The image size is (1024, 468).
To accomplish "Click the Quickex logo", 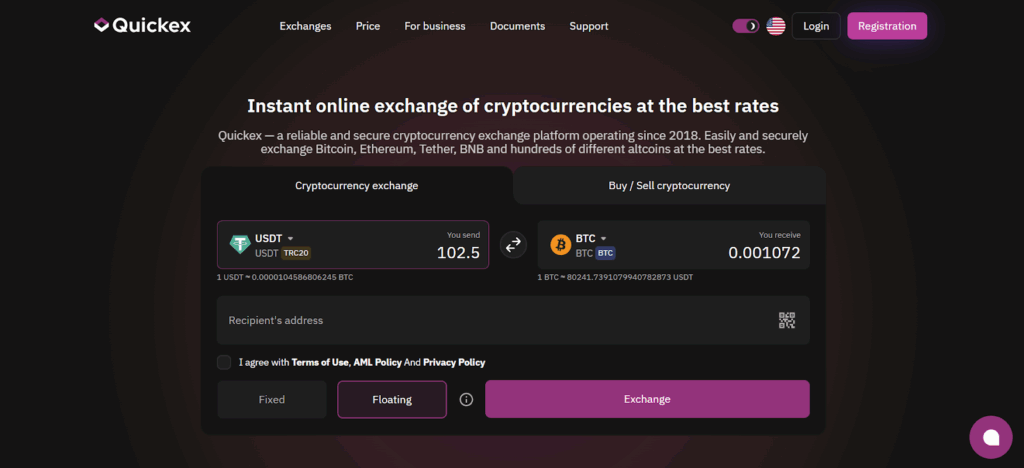I will coord(142,26).
